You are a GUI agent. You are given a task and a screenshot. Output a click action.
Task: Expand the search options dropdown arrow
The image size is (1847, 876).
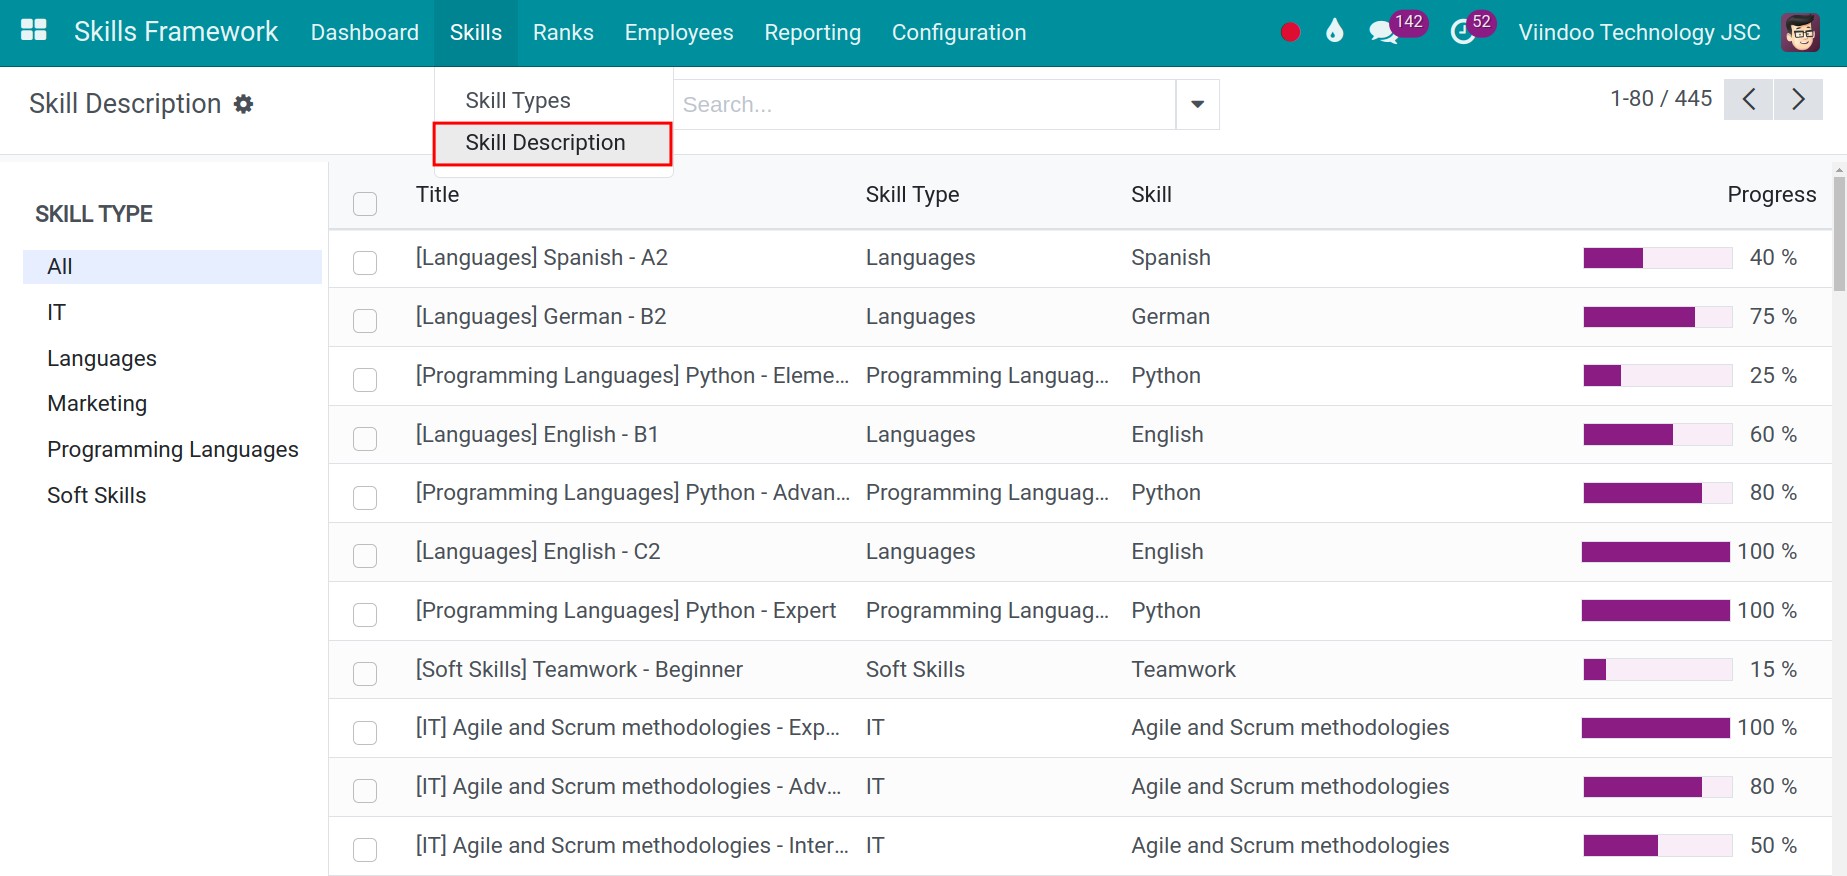click(x=1197, y=104)
